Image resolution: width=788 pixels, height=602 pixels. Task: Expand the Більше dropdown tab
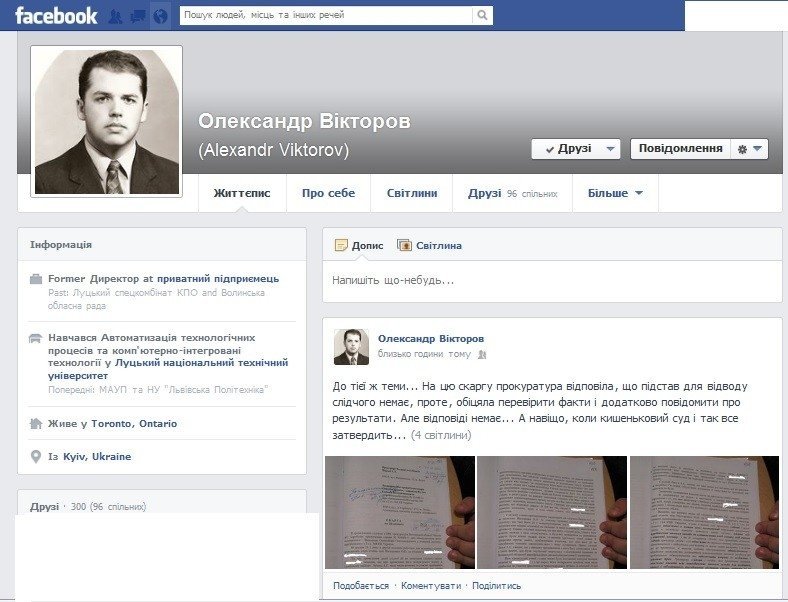click(615, 193)
